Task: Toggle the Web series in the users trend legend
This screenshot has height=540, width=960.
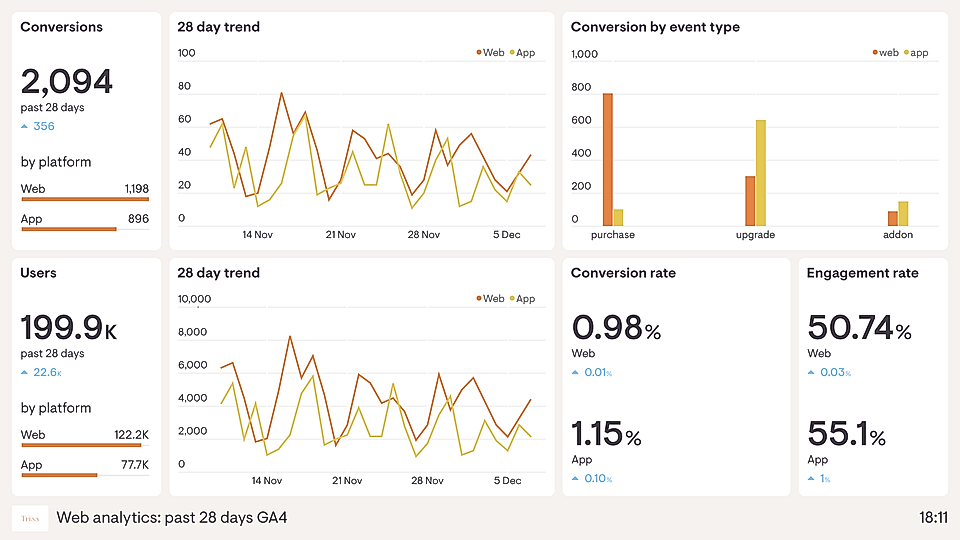Action: (x=490, y=299)
